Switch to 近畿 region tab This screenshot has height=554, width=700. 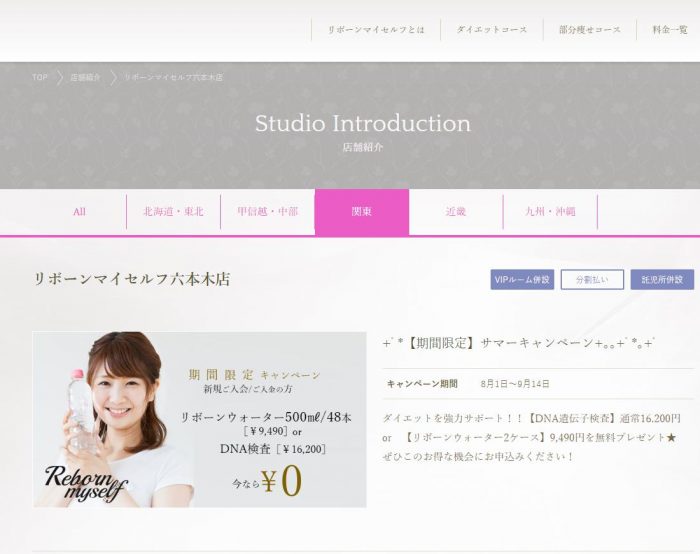pos(456,212)
